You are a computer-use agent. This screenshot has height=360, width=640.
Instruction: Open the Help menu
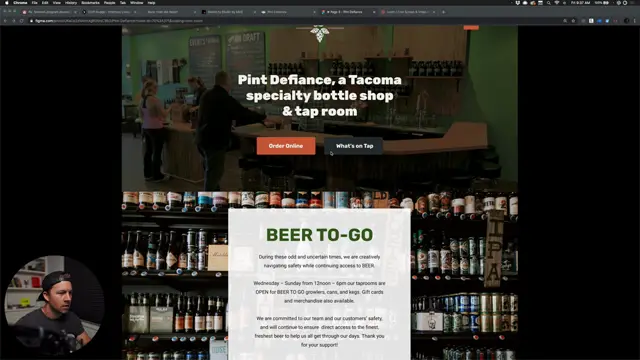click(x=151, y=2)
